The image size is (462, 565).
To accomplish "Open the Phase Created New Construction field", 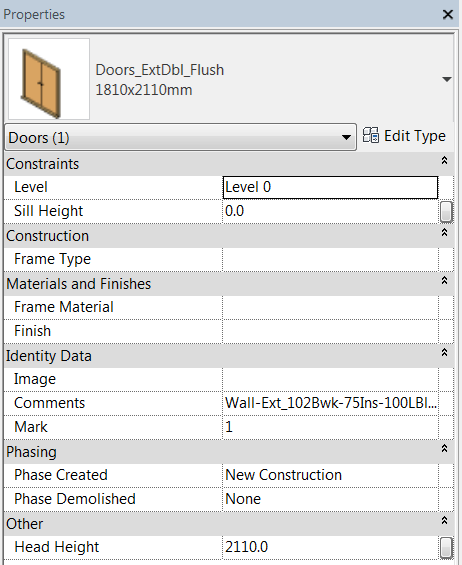I will point(330,475).
